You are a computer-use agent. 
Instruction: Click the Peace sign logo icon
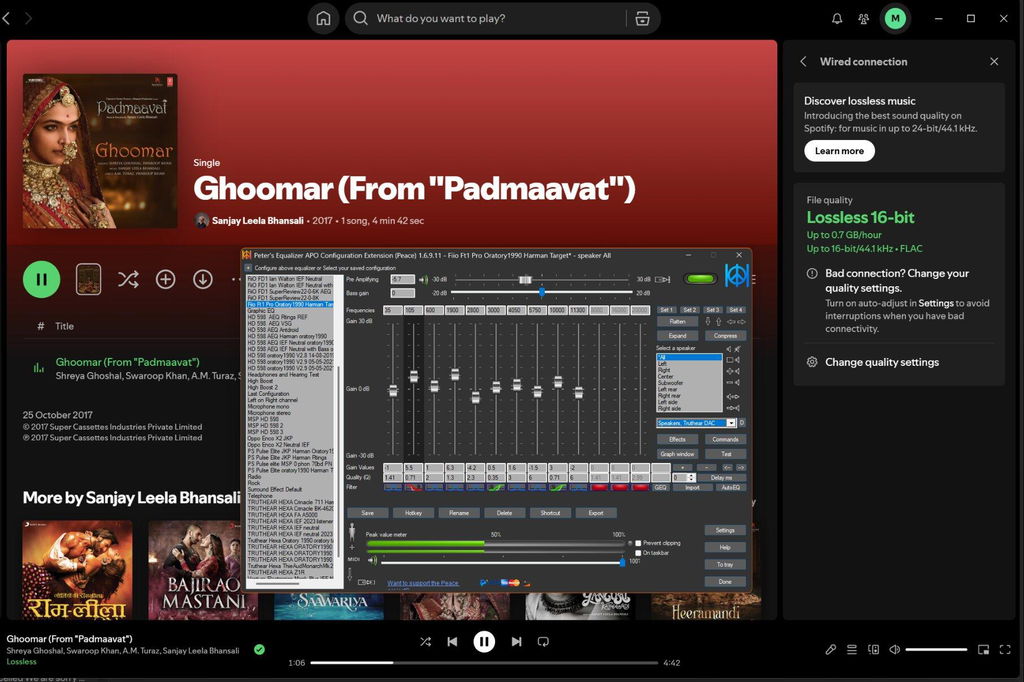(737, 276)
